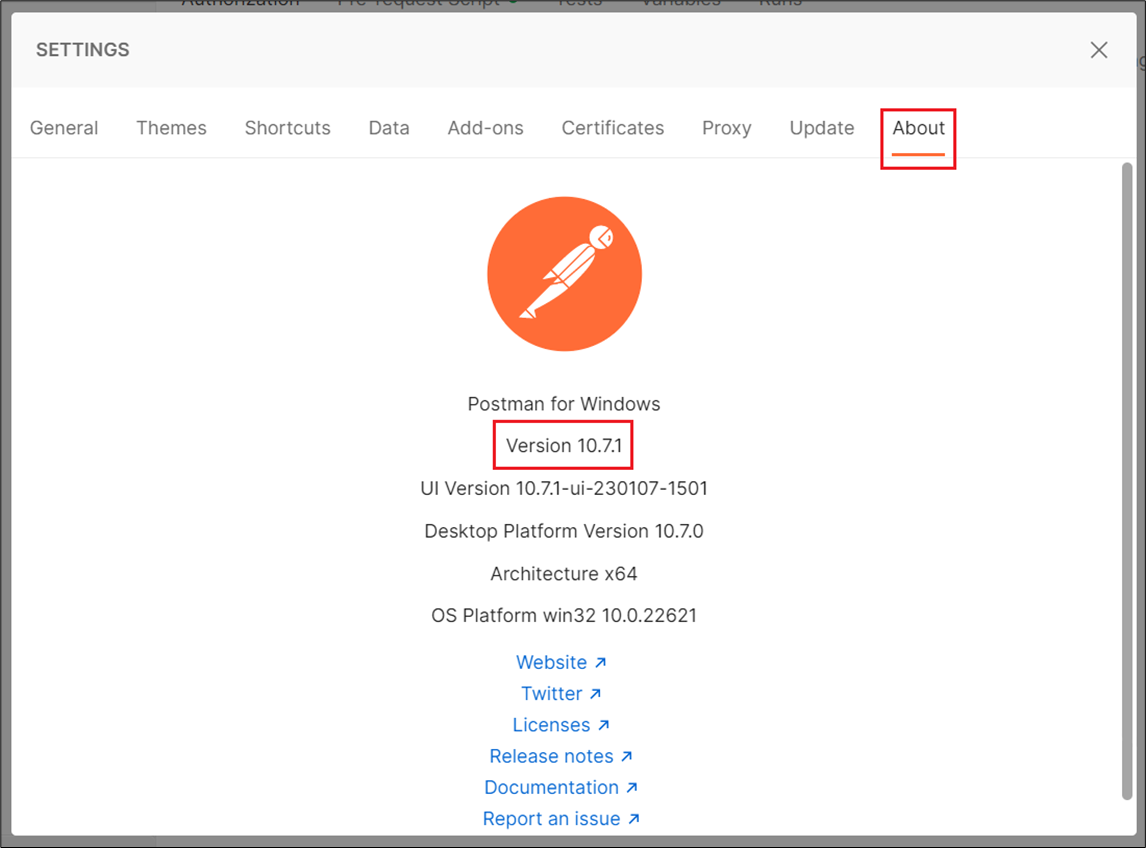Close the Settings dialog with X

[x=1098, y=50]
